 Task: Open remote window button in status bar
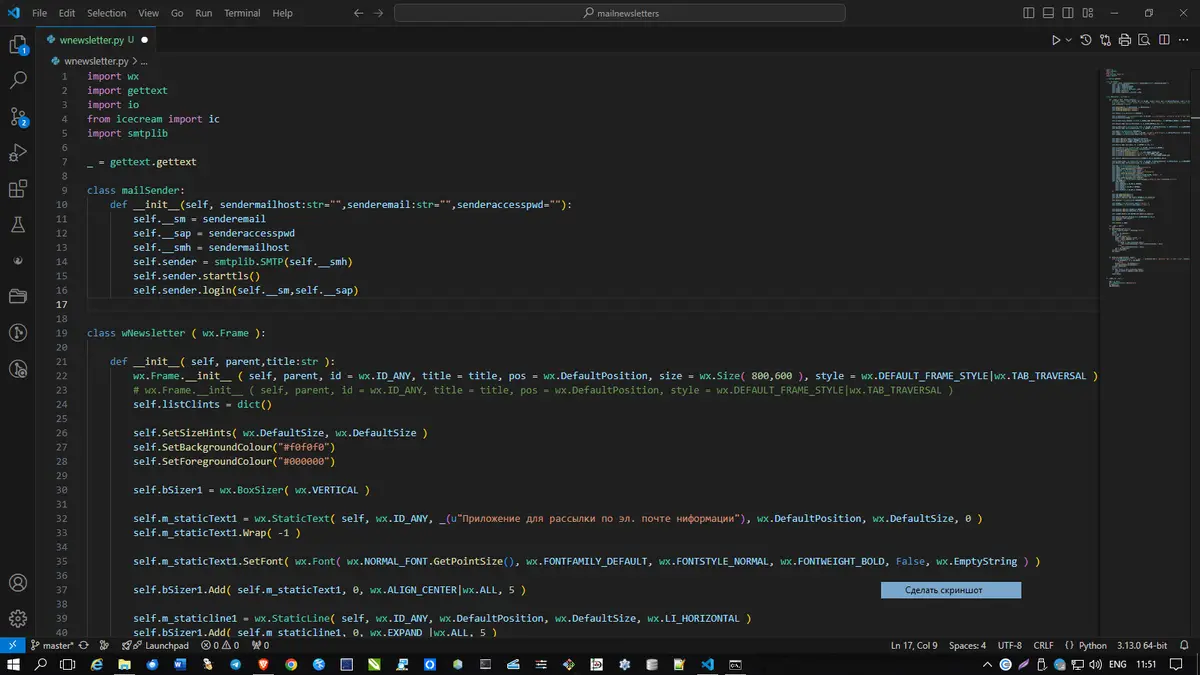pos(12,646)
